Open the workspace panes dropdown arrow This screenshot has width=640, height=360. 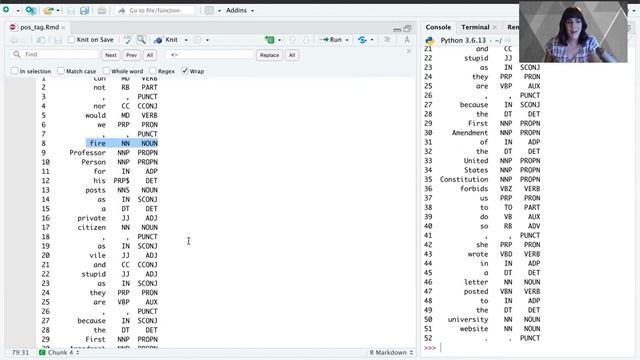[219, 10]
